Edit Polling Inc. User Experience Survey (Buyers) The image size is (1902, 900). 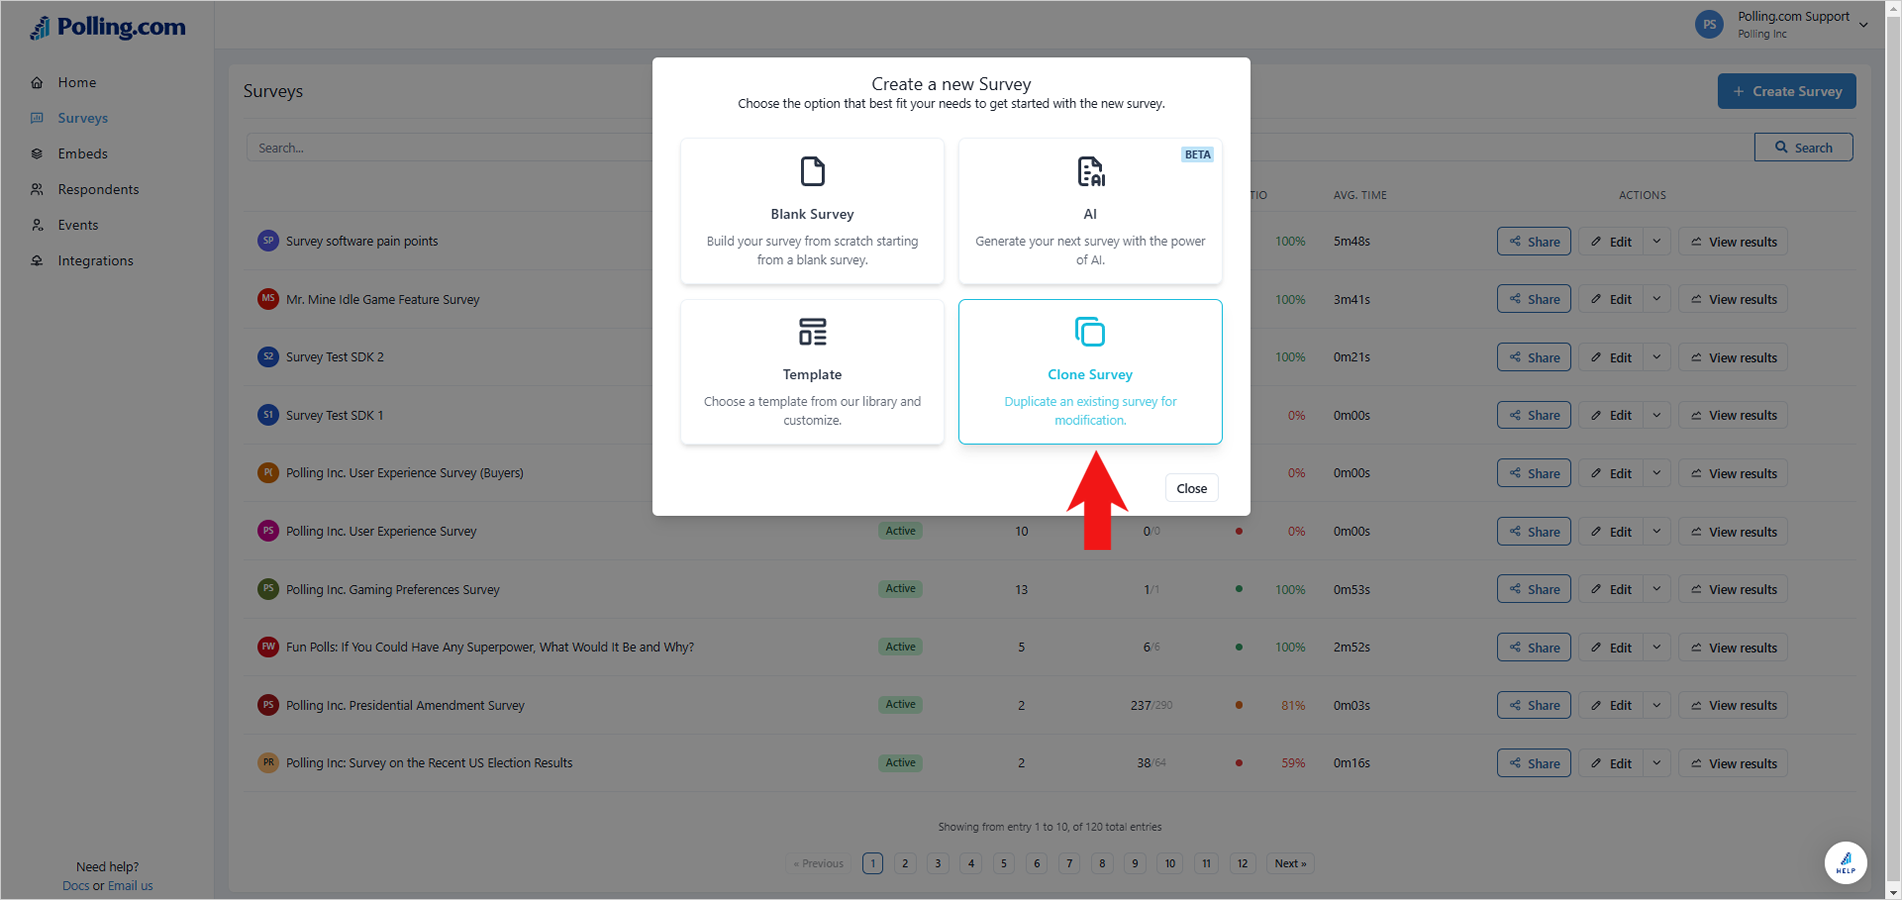click(x=1611, y=473)
